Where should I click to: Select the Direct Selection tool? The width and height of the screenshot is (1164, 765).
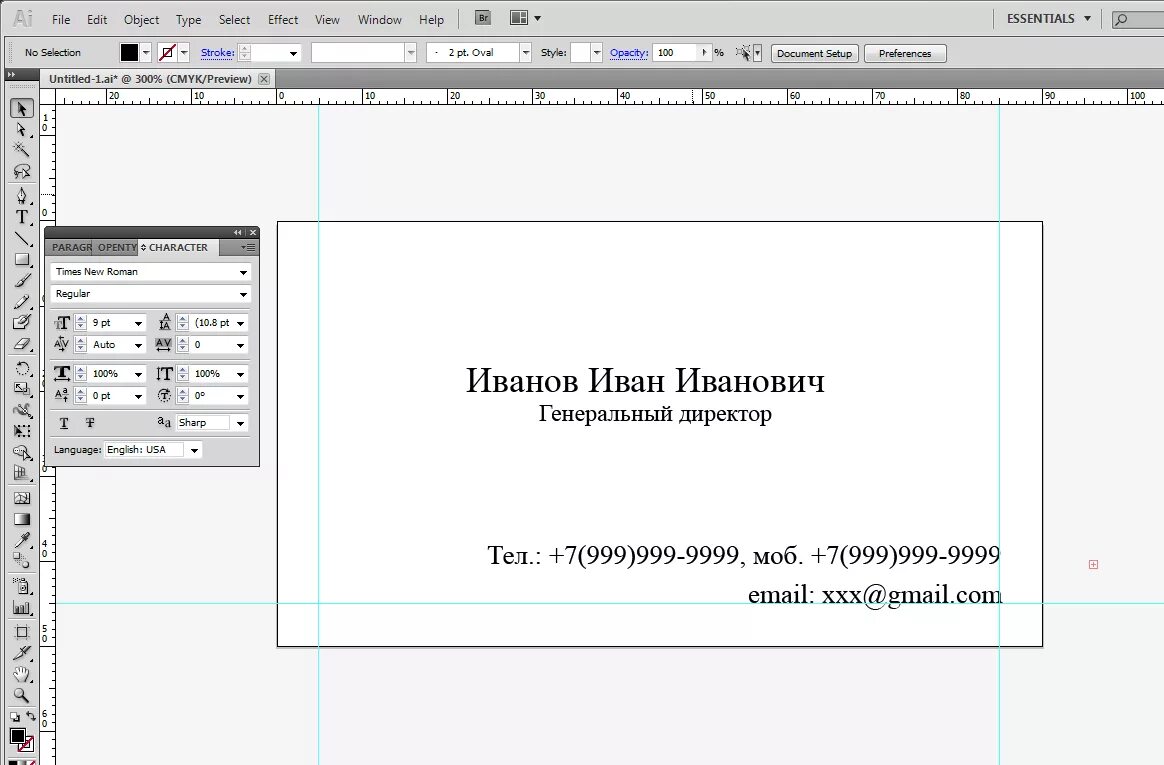point(22,129)
